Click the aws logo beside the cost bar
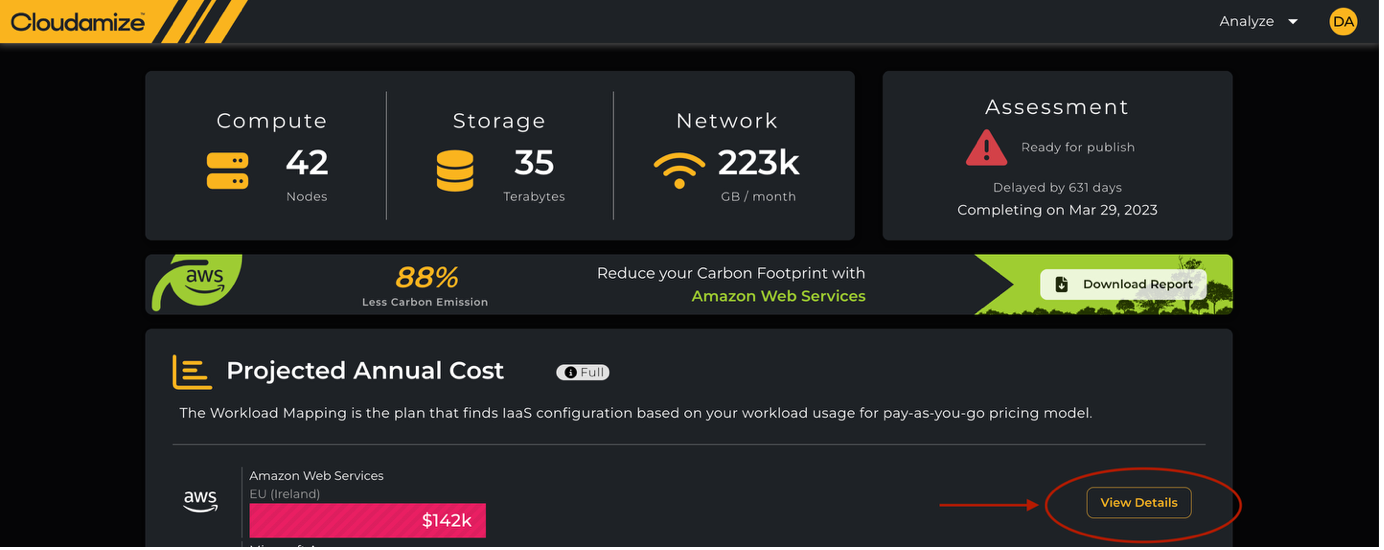 pyautogui.click(x=200, y=500)
